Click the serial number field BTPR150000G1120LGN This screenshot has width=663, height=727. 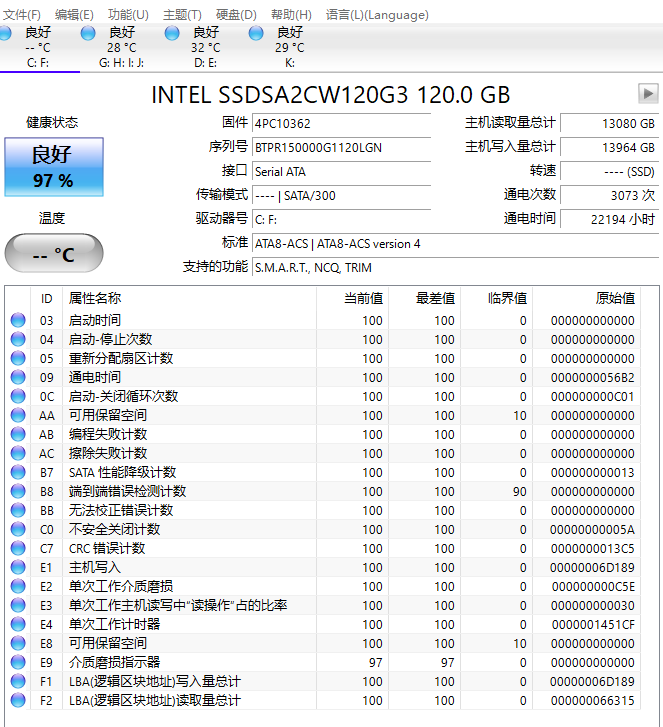[342, 148]
